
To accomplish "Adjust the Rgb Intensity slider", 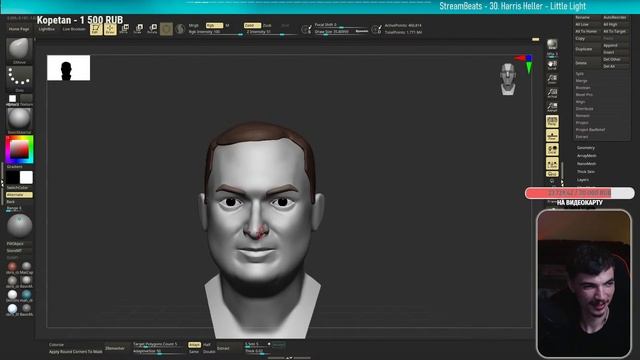I will click(215, 32).
